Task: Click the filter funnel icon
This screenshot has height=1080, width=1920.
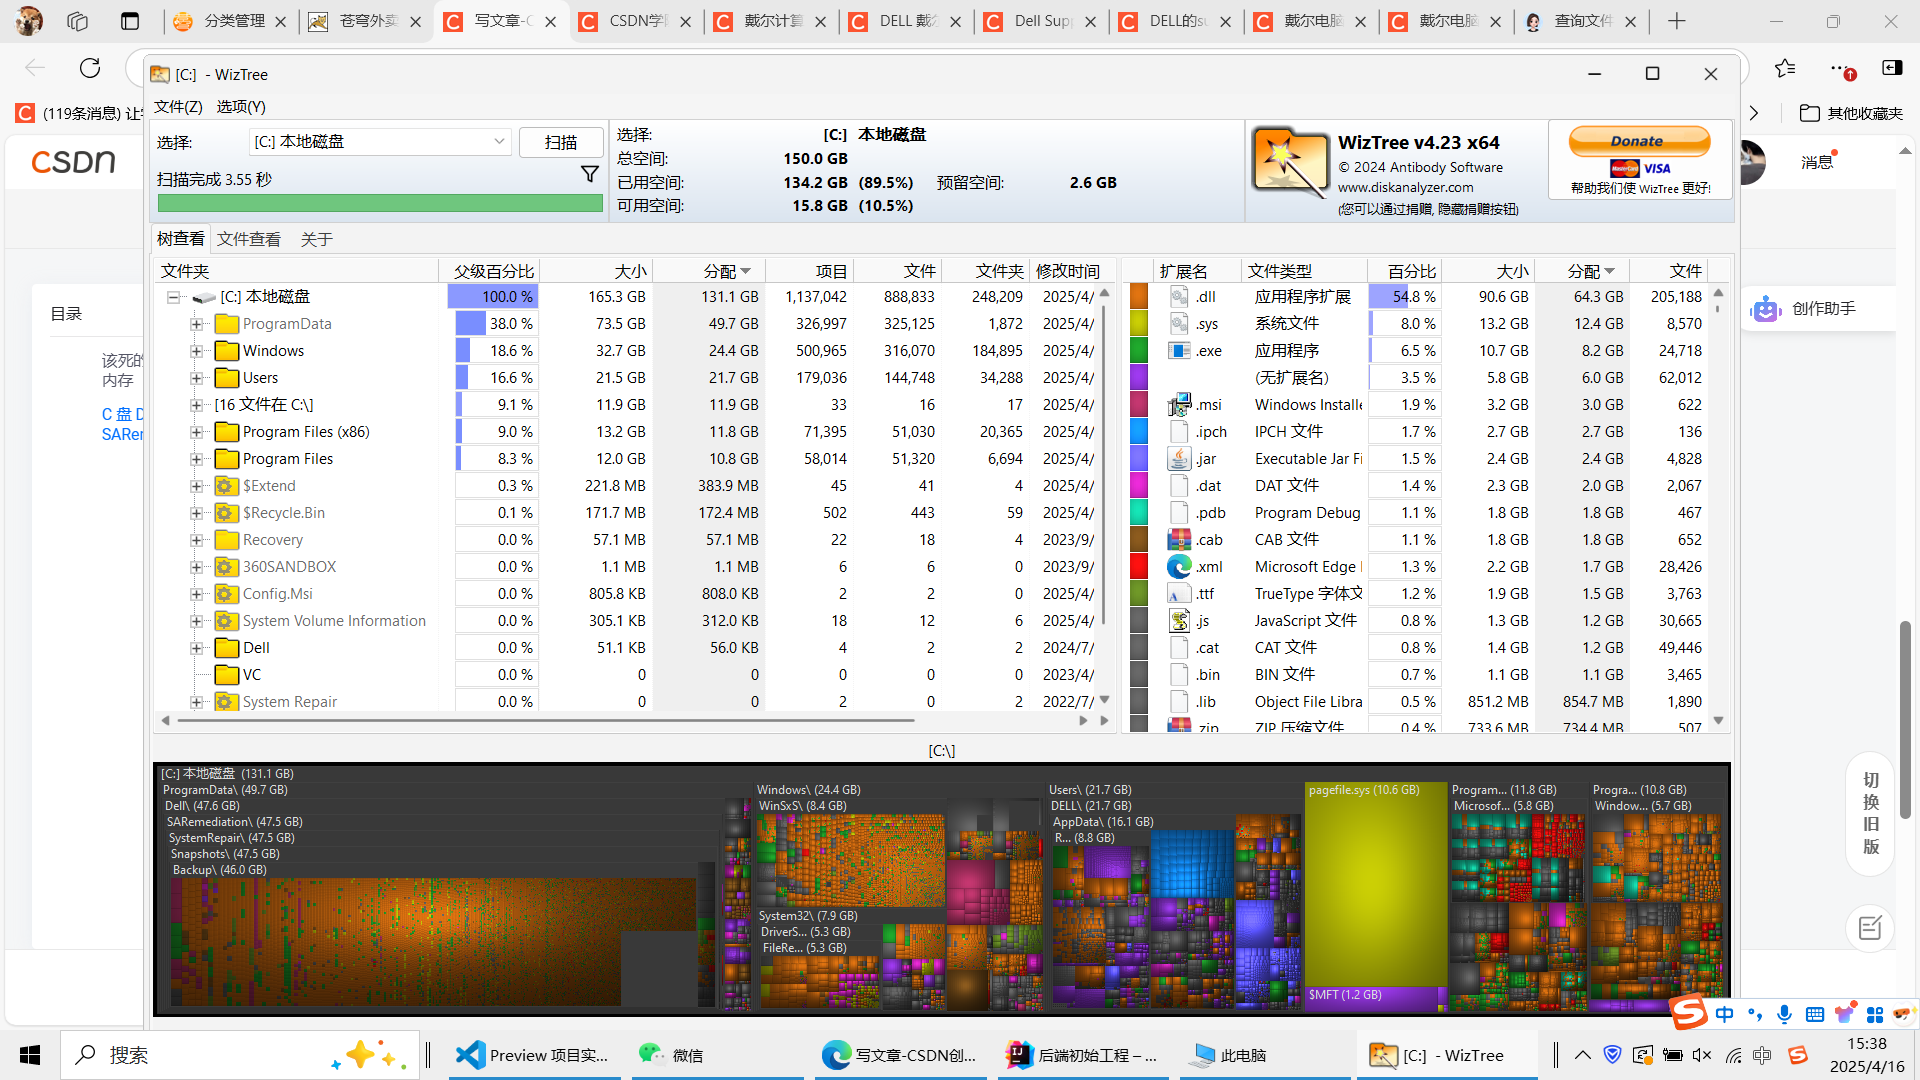Action: [x=590, y=175]
